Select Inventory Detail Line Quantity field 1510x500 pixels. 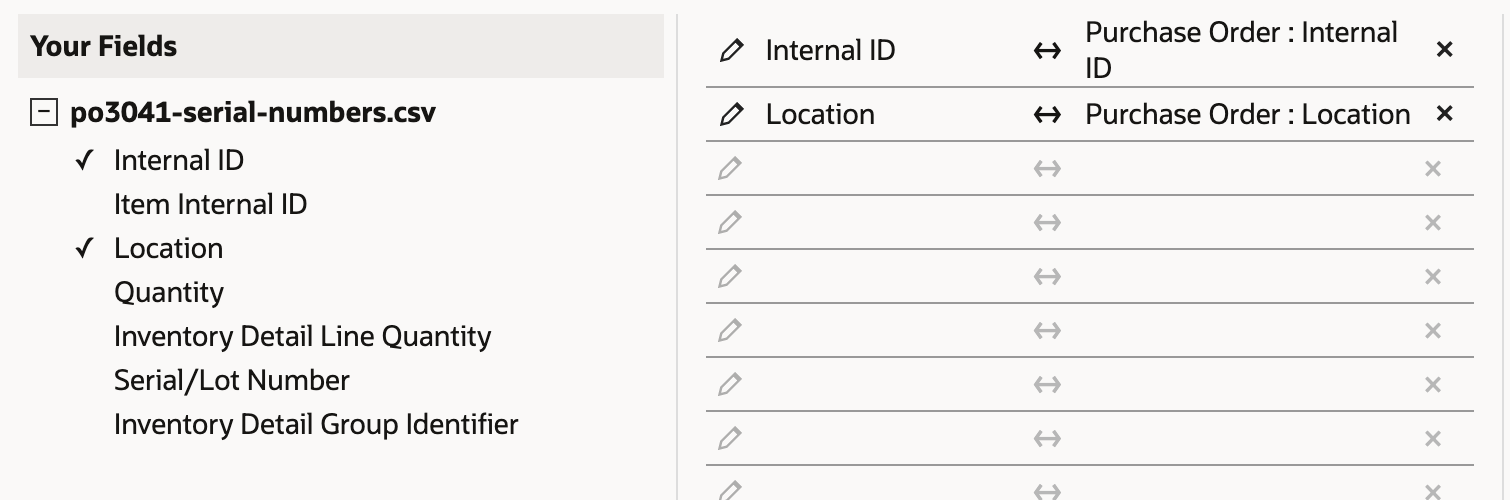pos(302,336)
